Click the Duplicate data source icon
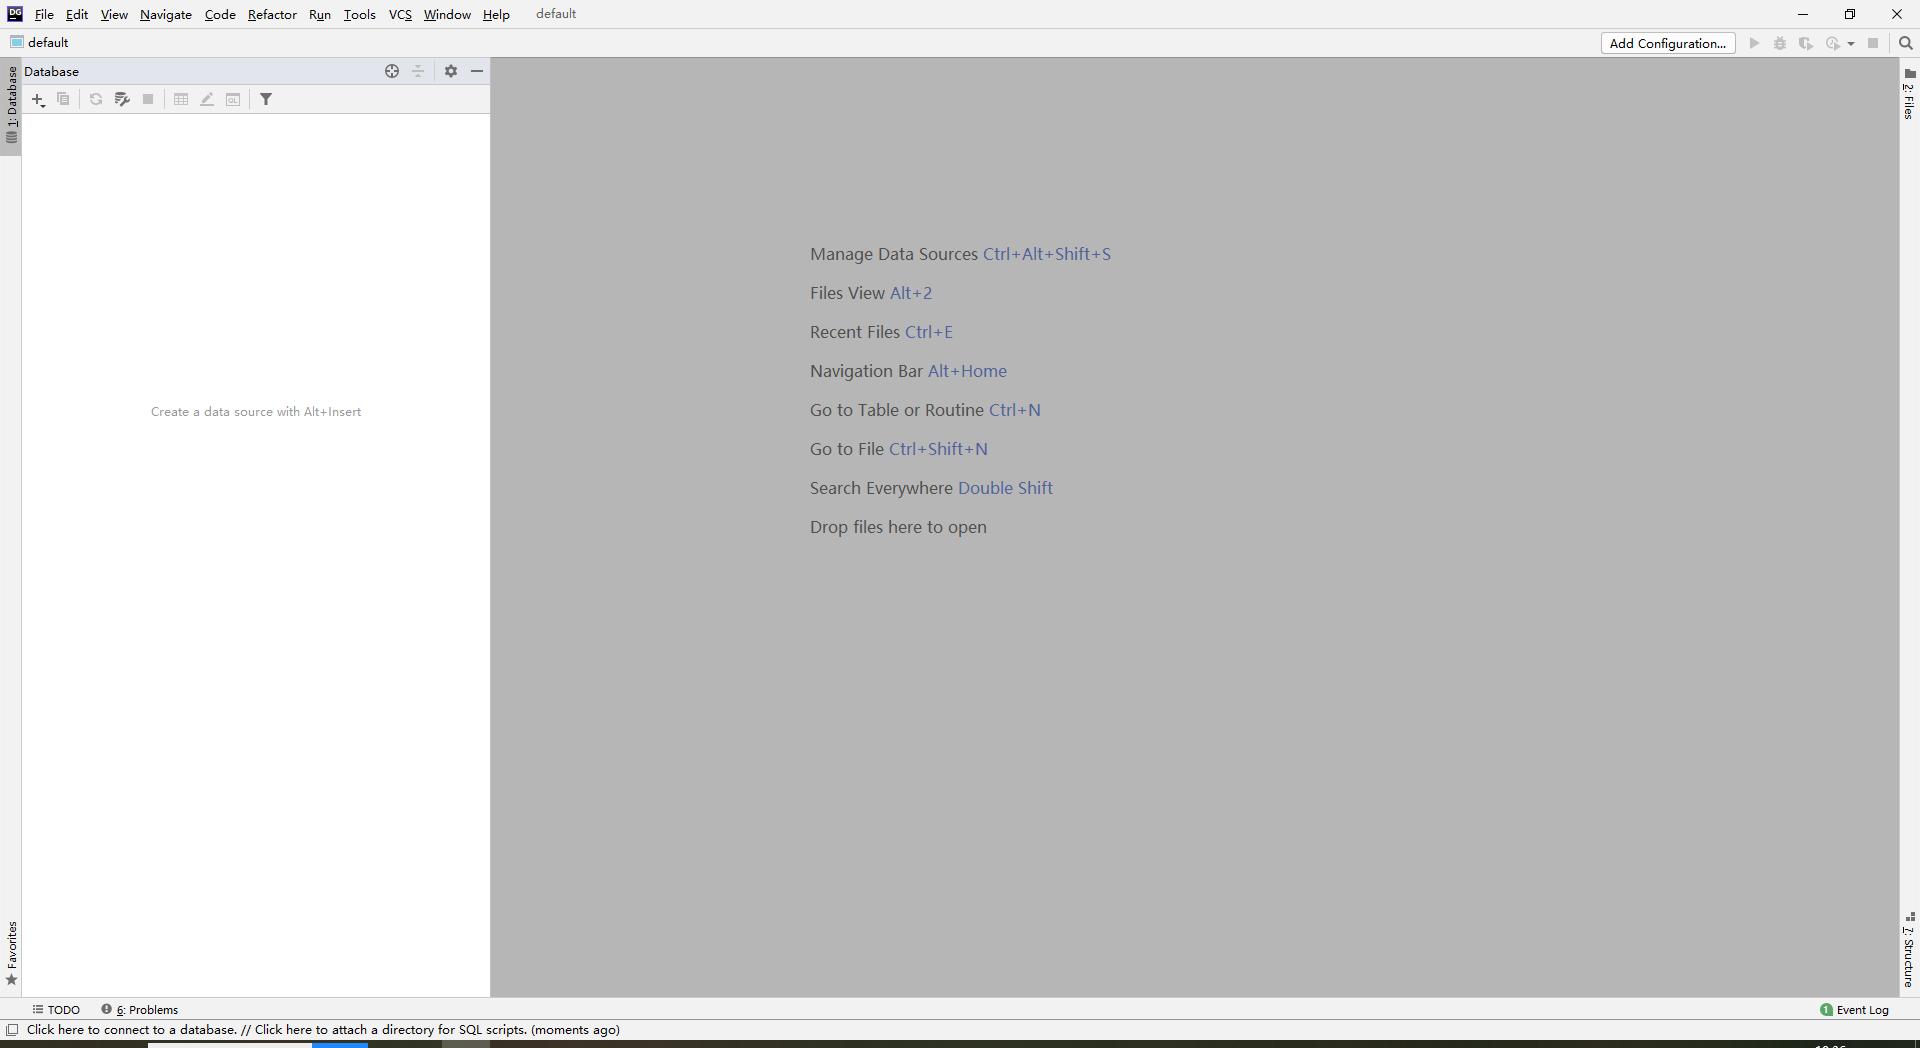The image size is (1920, 1048). coord(63,99)
